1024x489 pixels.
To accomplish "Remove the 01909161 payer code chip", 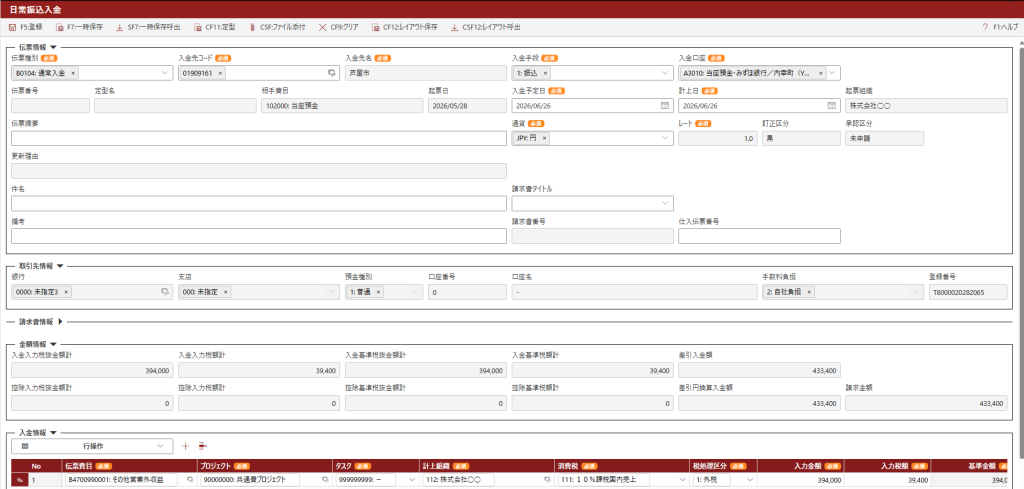I will pyautogui.click(x=220, y=73).
